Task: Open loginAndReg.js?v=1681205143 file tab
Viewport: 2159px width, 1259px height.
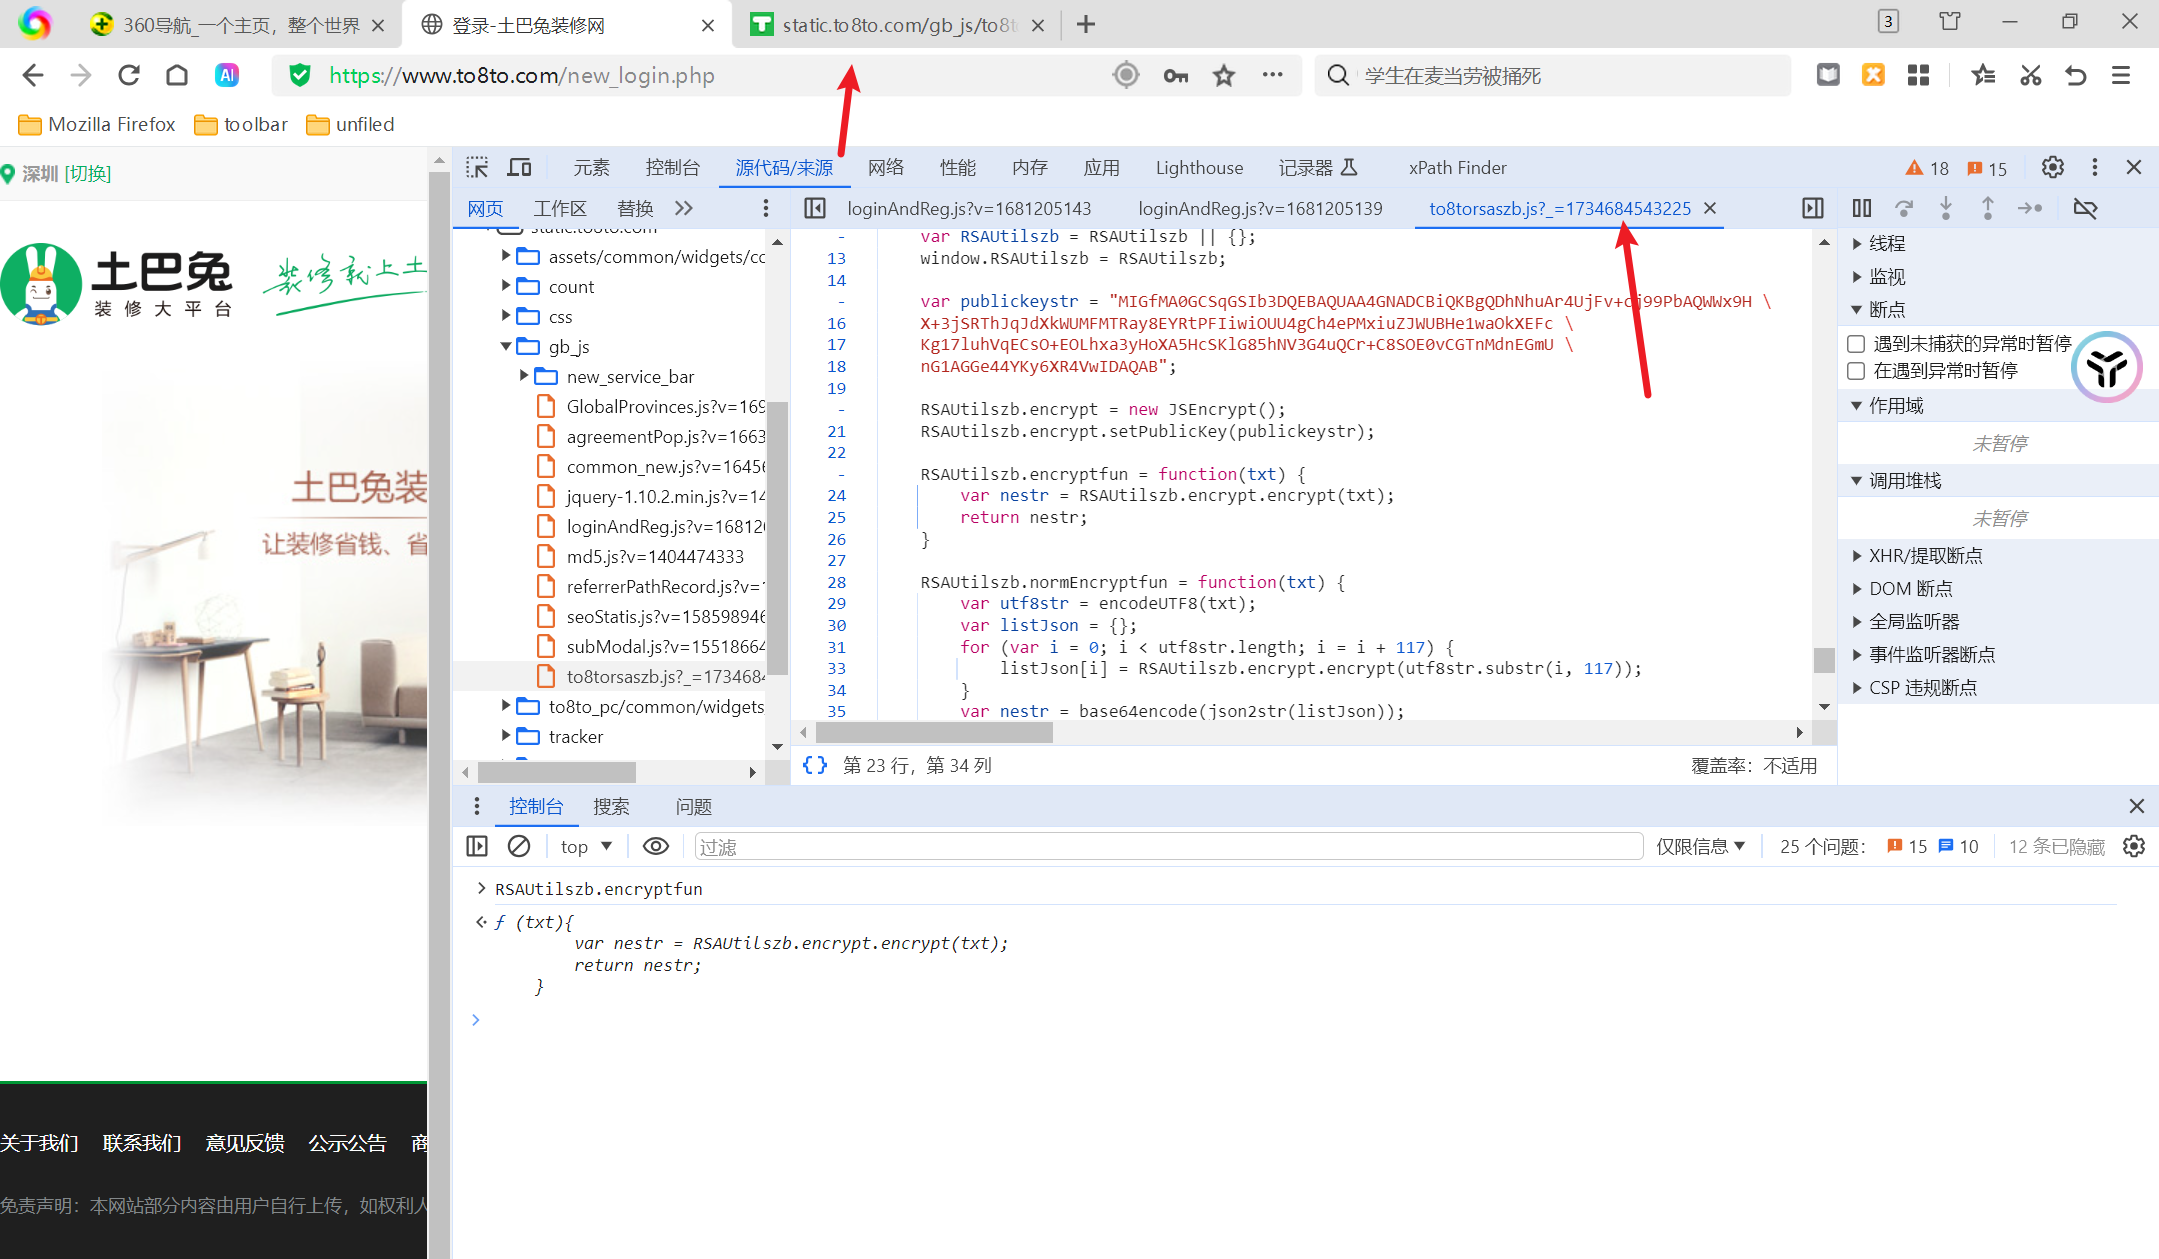Action: point(968,208)
